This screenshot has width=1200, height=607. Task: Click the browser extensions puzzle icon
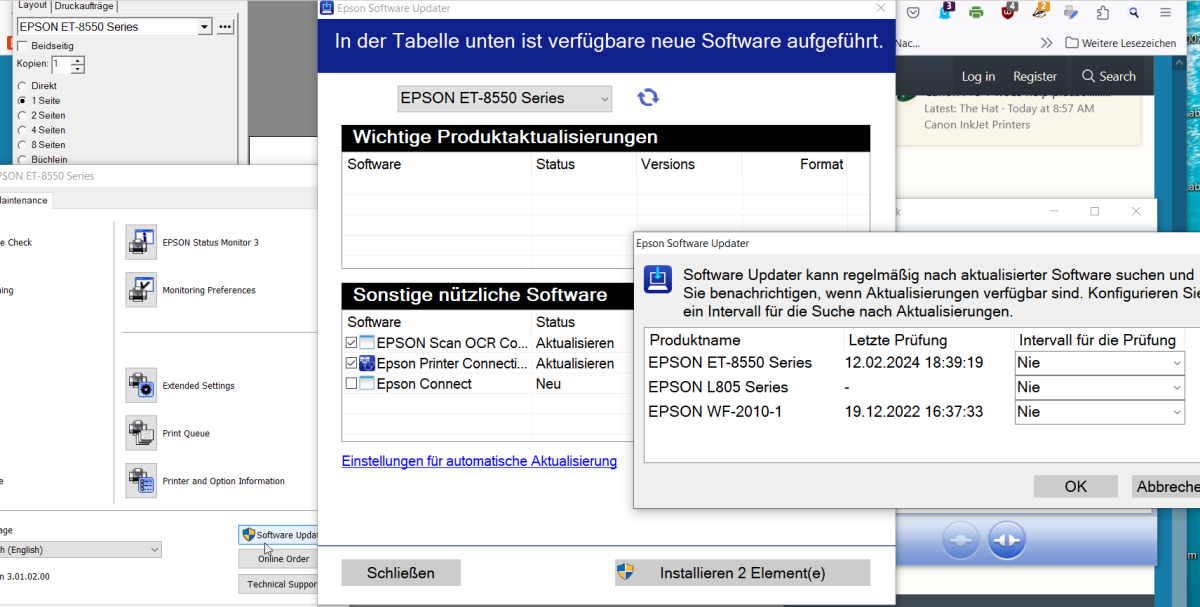click(x=1102, y=13)
